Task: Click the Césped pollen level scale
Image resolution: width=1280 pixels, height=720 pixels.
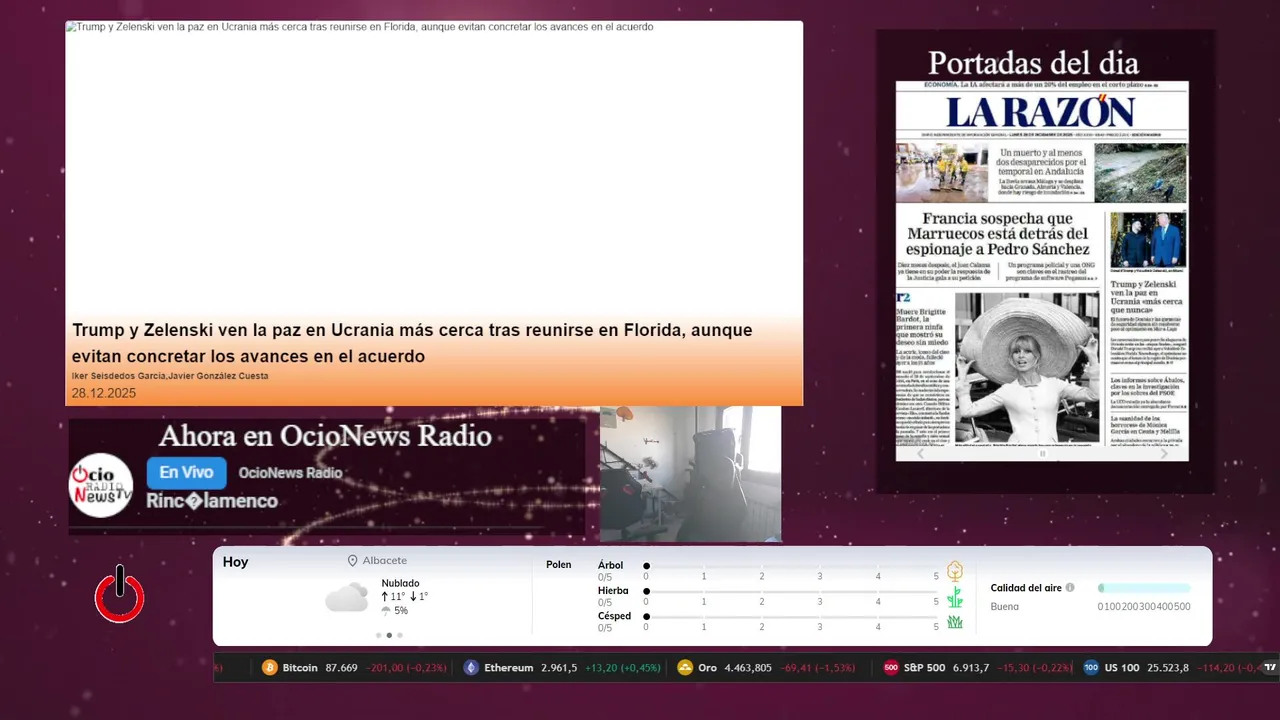Action: 792,622
